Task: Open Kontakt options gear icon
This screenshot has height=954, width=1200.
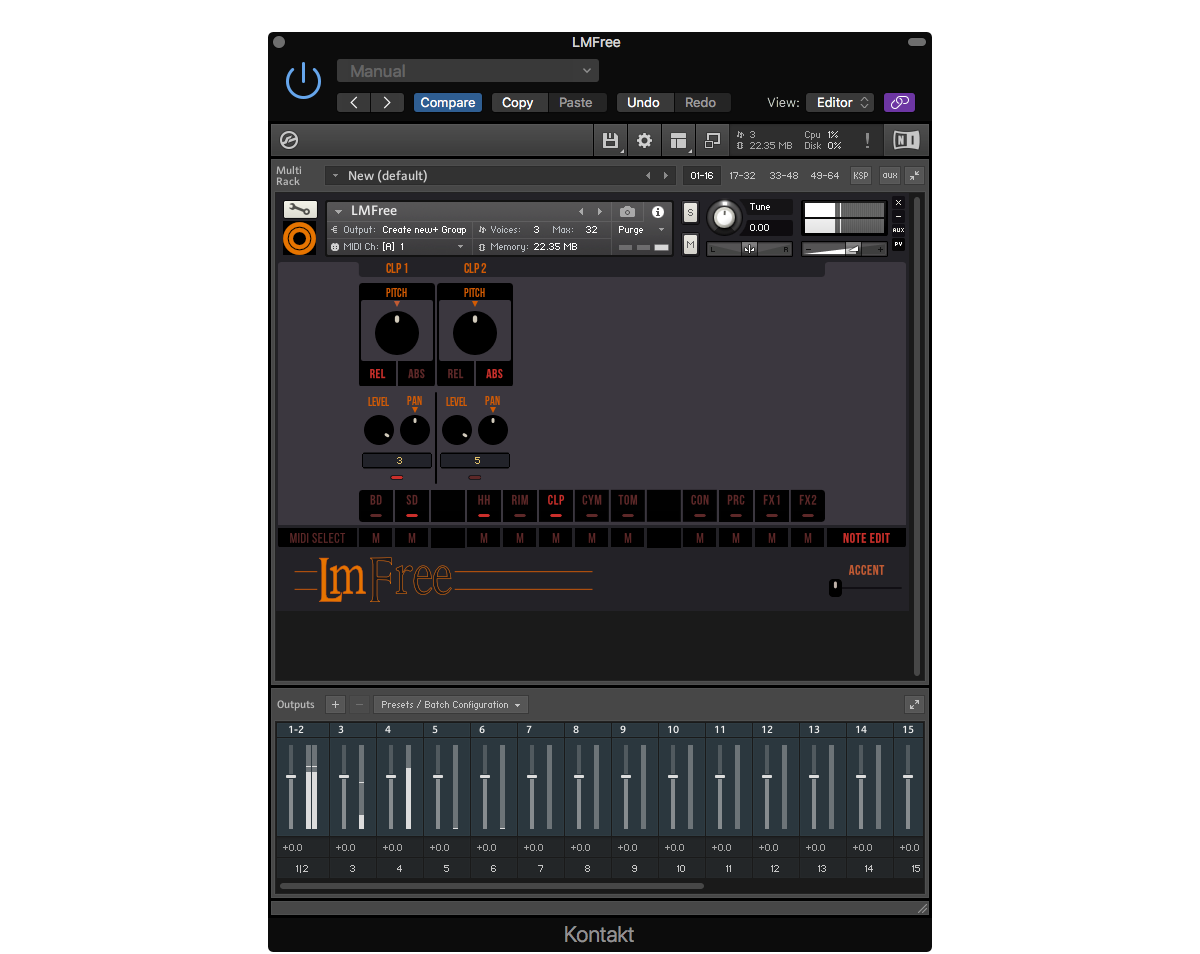Action: point(645,140)
